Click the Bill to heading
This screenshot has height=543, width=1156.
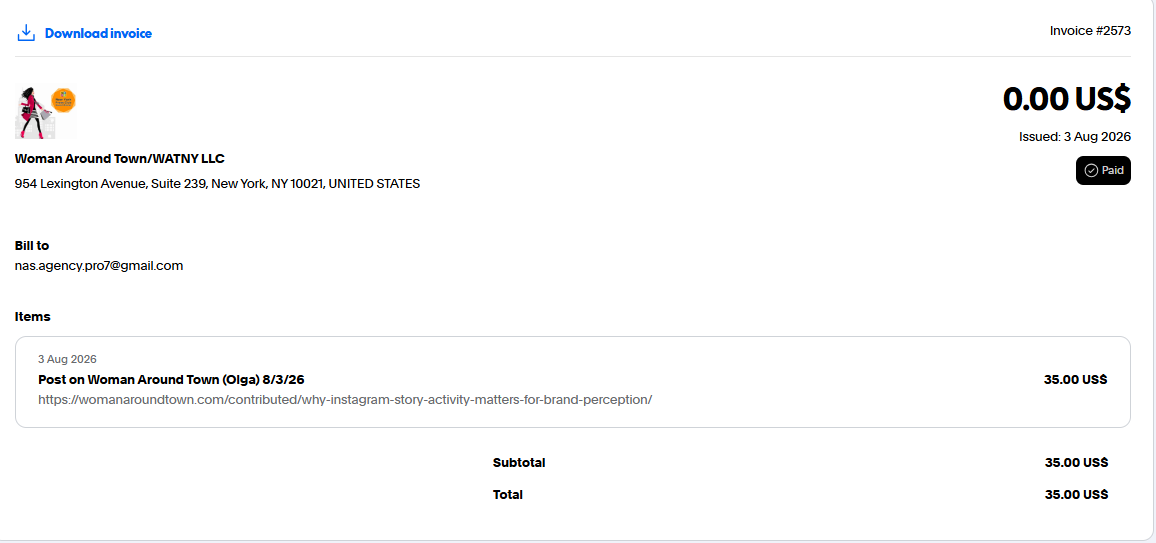click(32, 245)
